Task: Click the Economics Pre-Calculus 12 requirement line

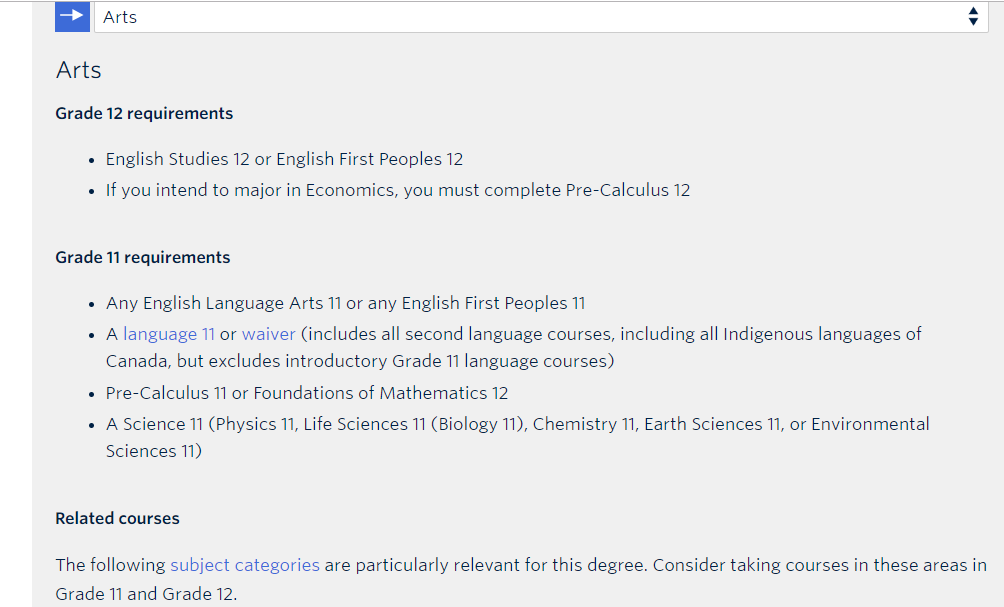Action: [398, 190]
